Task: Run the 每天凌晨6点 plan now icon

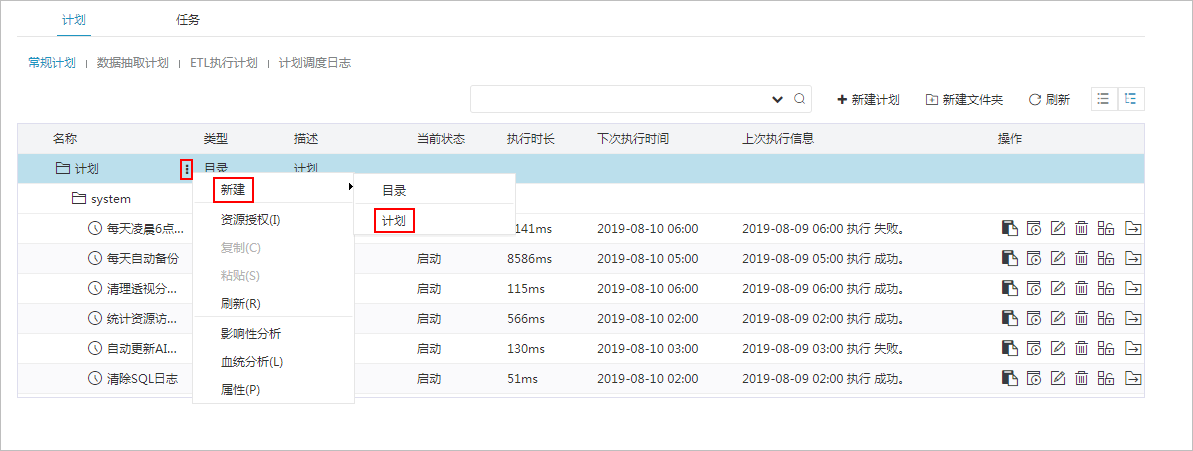Action: (1033, 228)
